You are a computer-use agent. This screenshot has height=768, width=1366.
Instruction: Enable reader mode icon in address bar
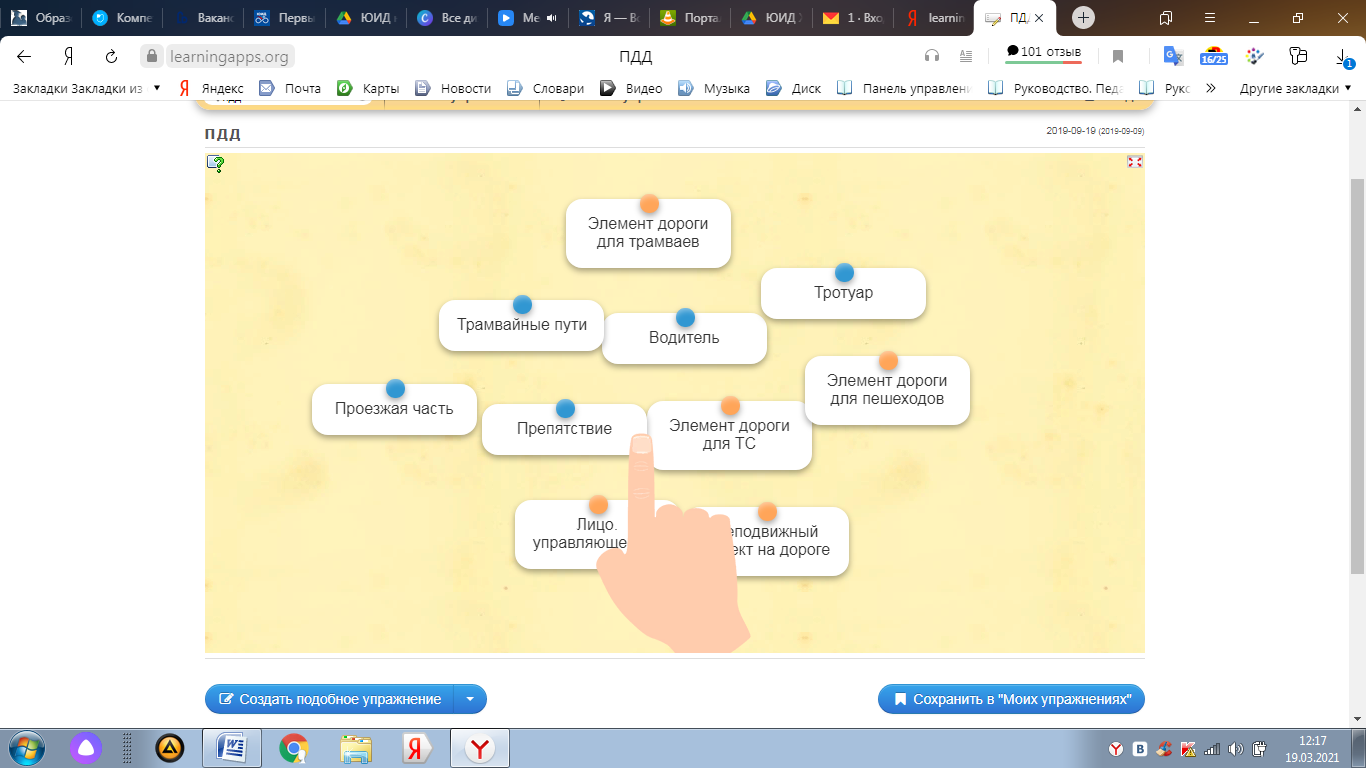[x=965, y=57]
